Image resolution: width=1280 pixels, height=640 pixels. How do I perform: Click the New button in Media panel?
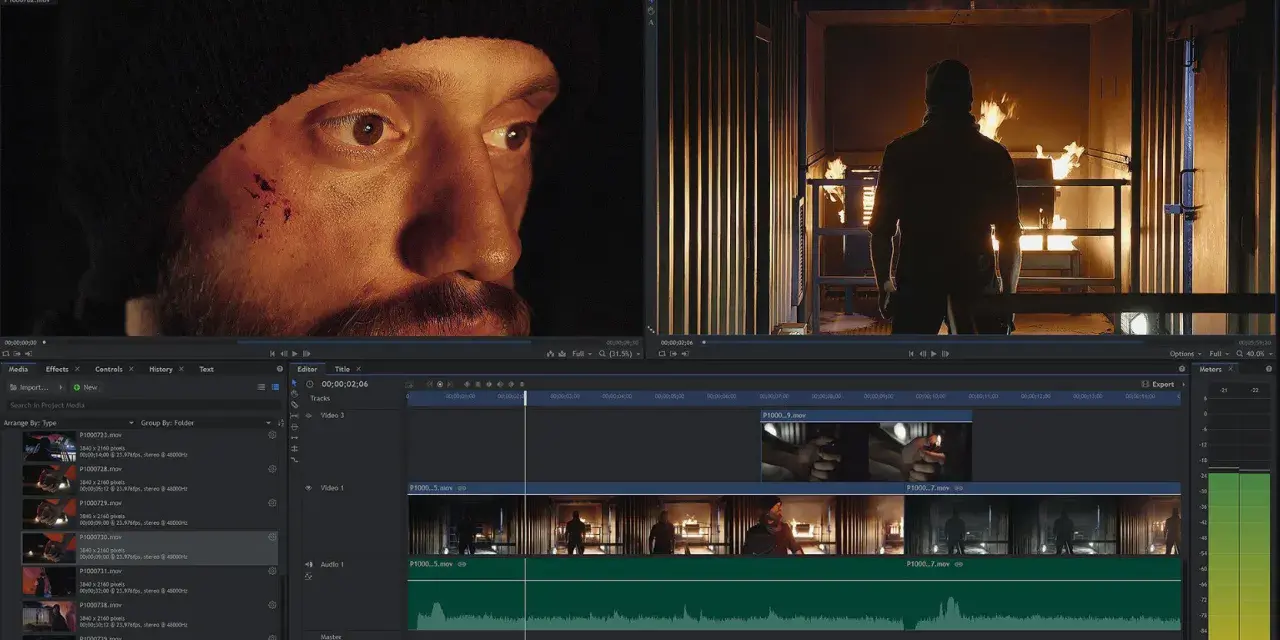(85, 387)
